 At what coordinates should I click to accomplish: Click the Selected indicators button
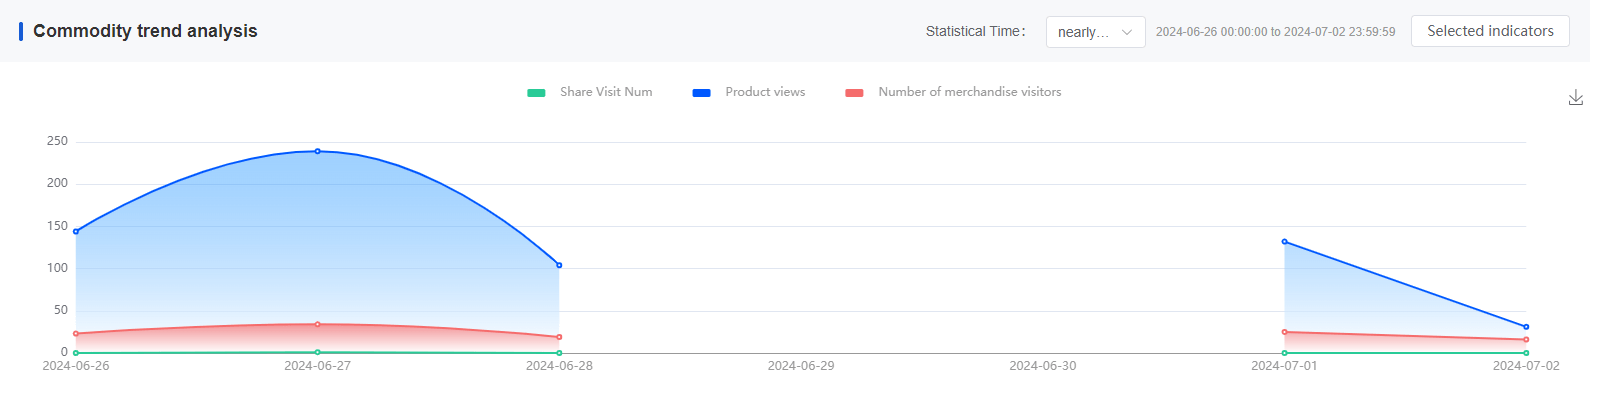coord(1490,31)
